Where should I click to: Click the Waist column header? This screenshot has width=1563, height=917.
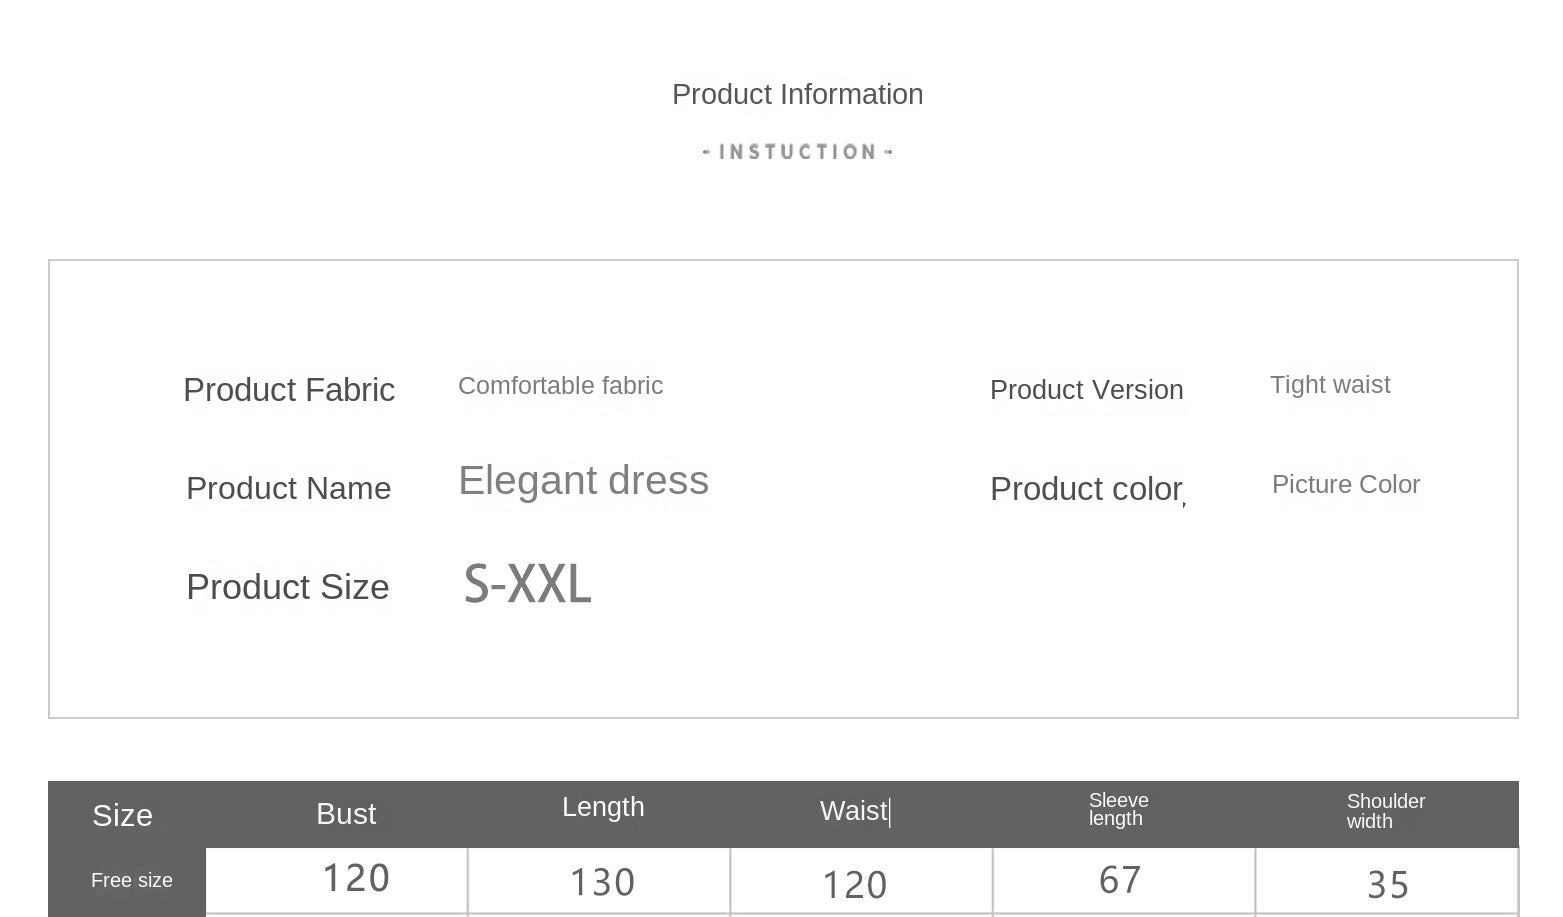(x=854, y=811)
